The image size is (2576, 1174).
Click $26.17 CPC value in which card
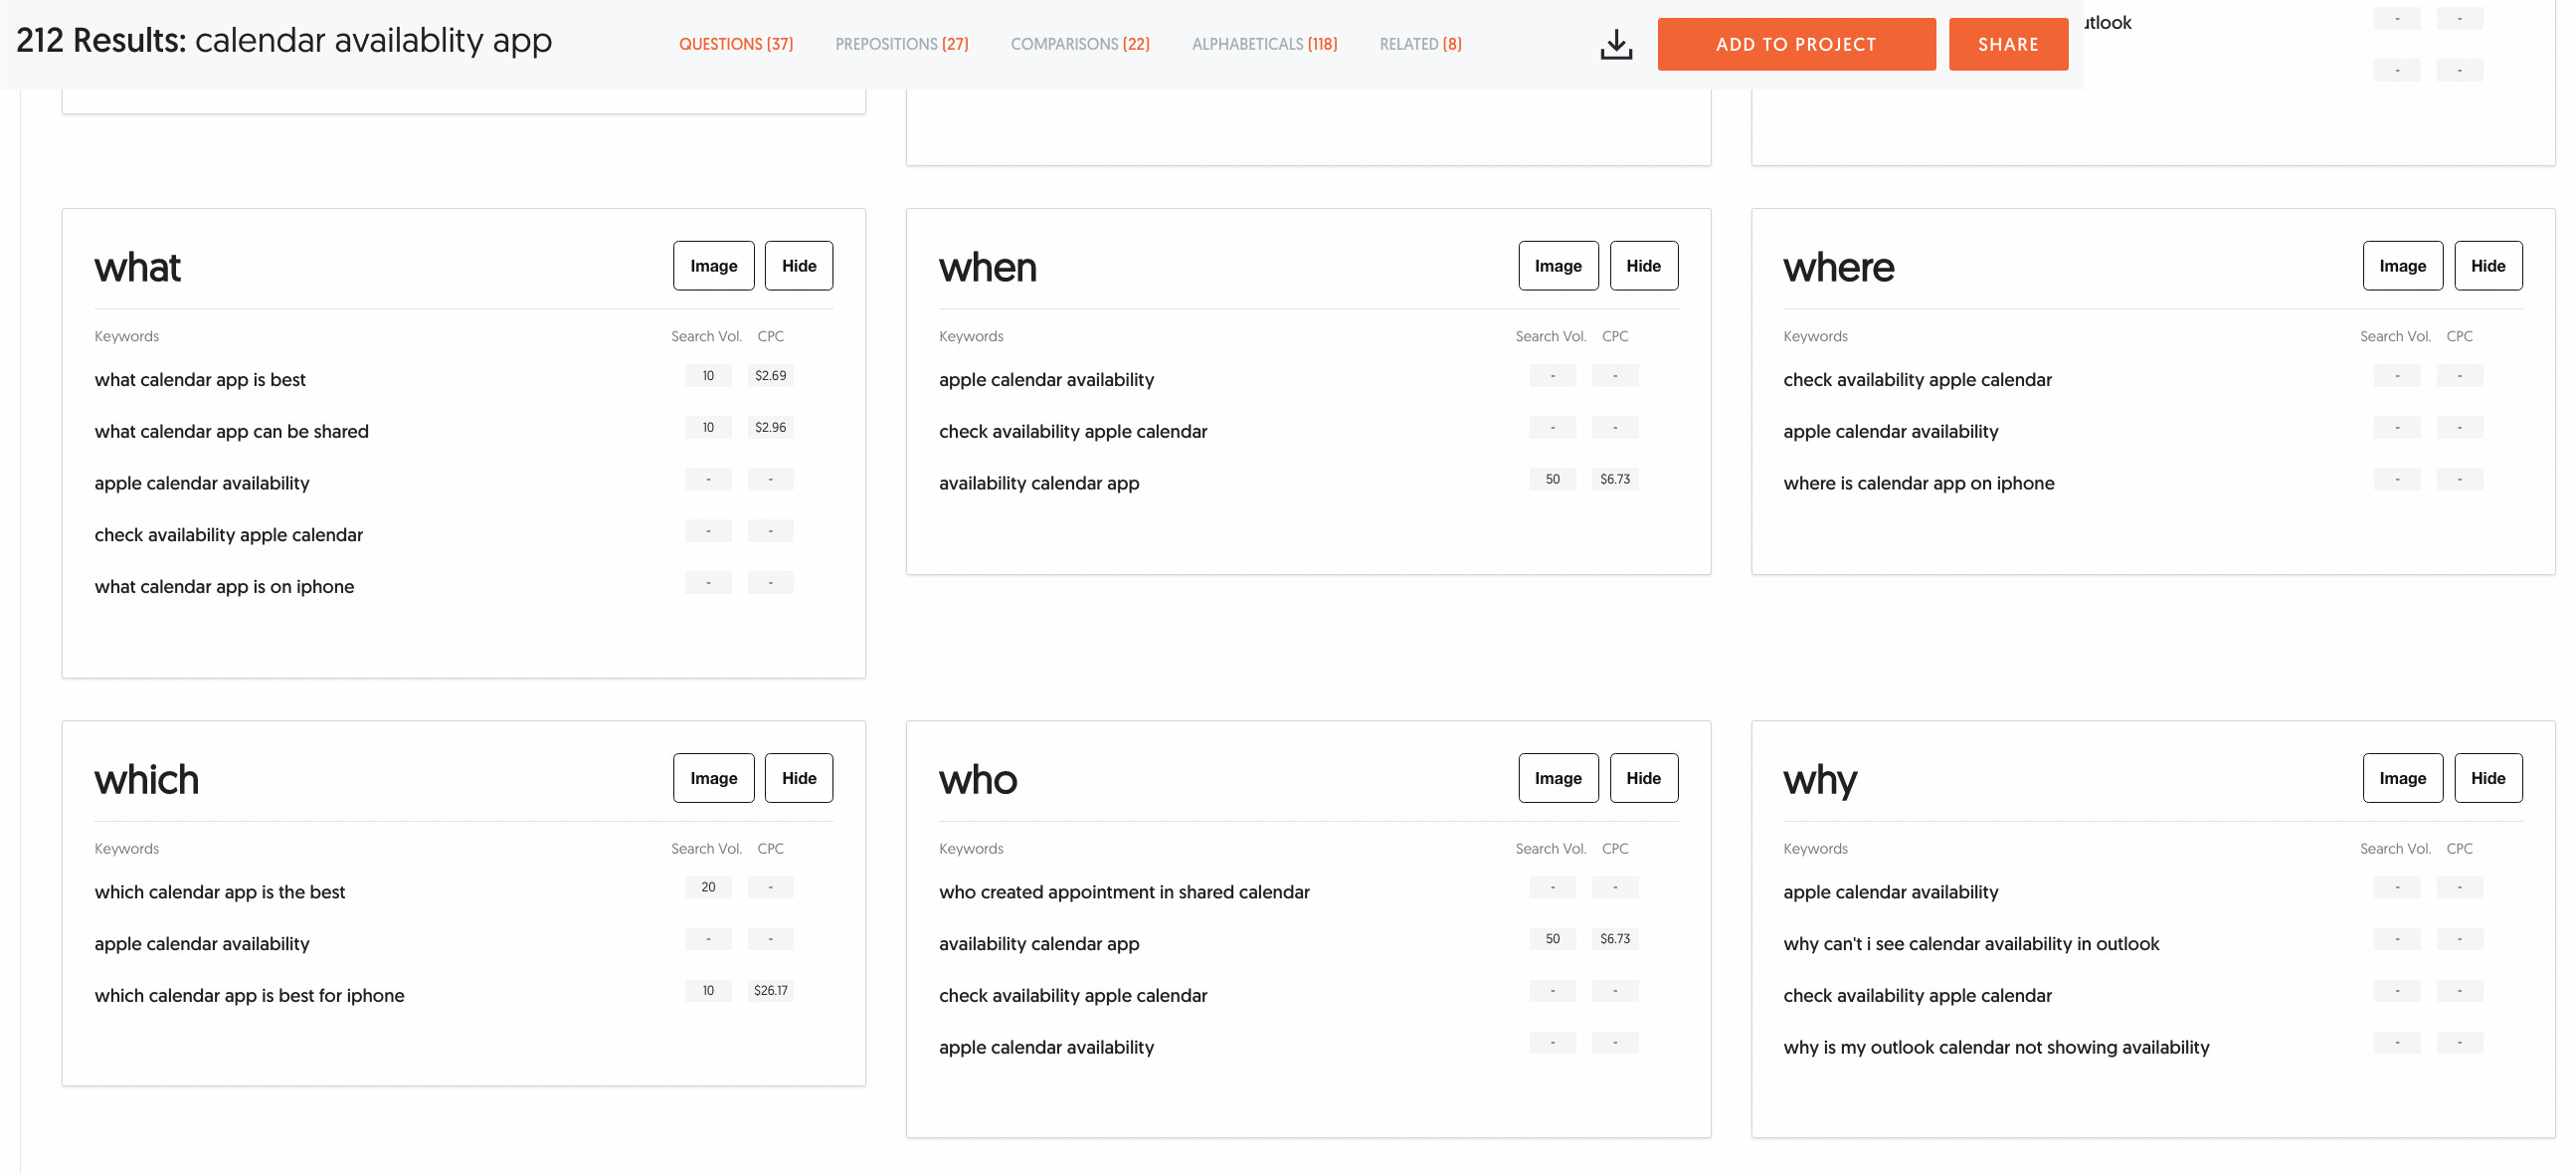click(x=770, y=990)
